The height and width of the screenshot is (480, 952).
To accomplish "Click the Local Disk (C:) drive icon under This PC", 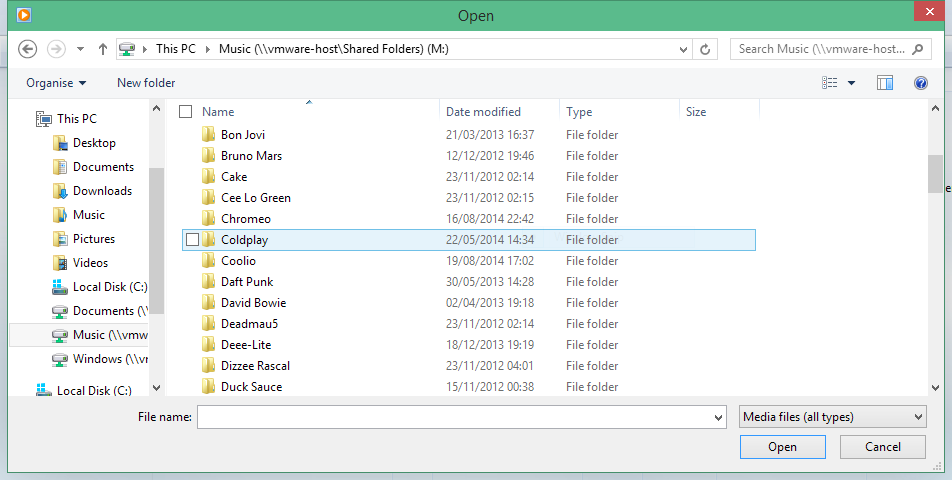I will pyautogui.click(x=59, y=286).
